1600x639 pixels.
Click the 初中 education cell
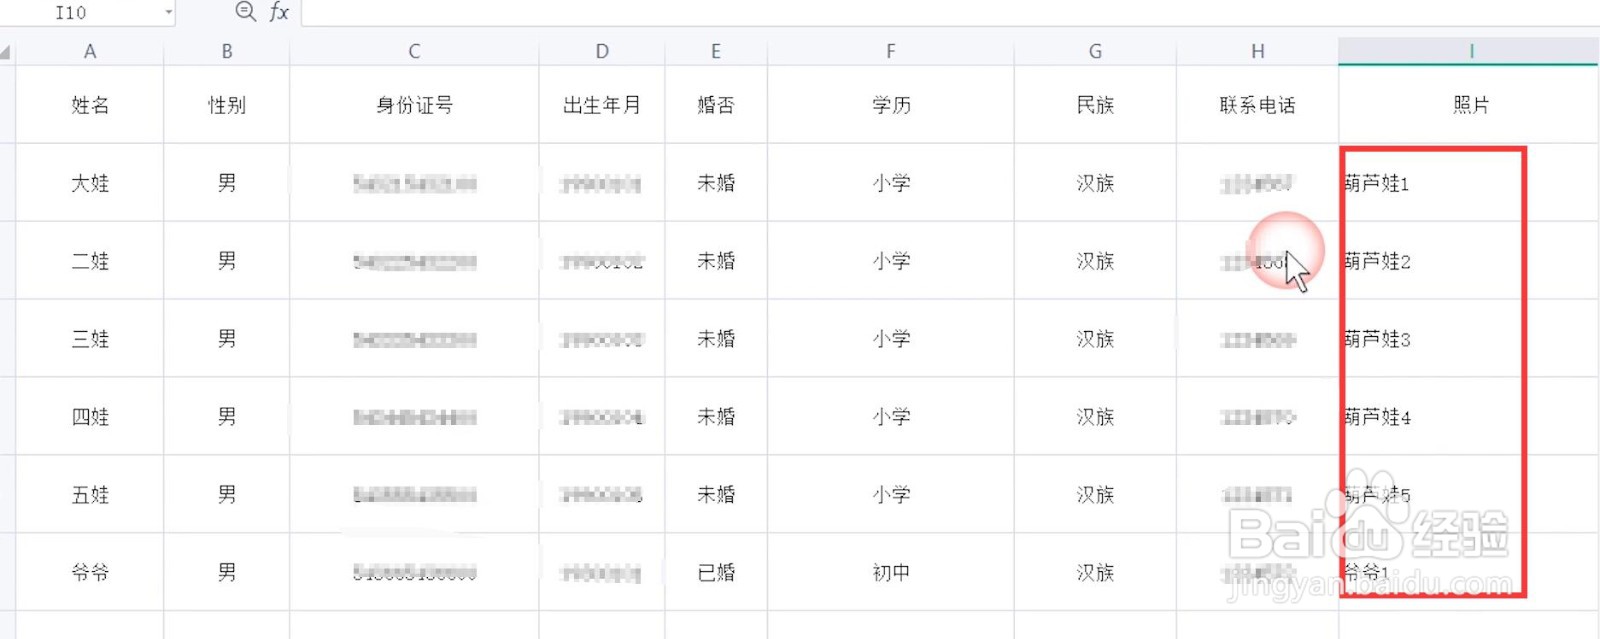[x=891, y=573]
